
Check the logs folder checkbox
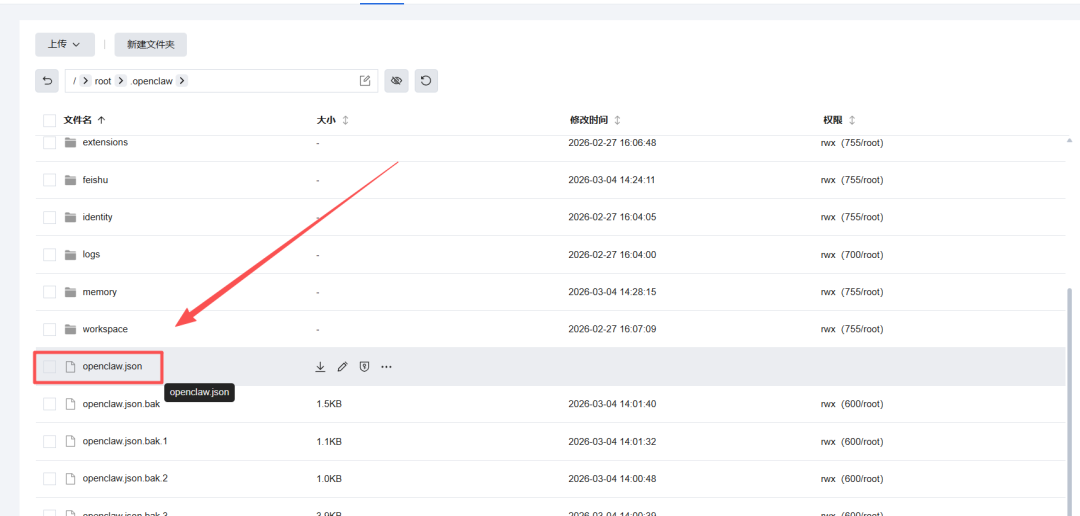click(50, 254)
